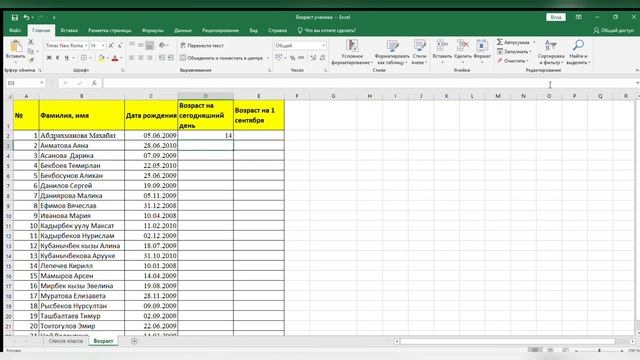
Task: Toggle Underline formatting
Action: click(67, 58)
